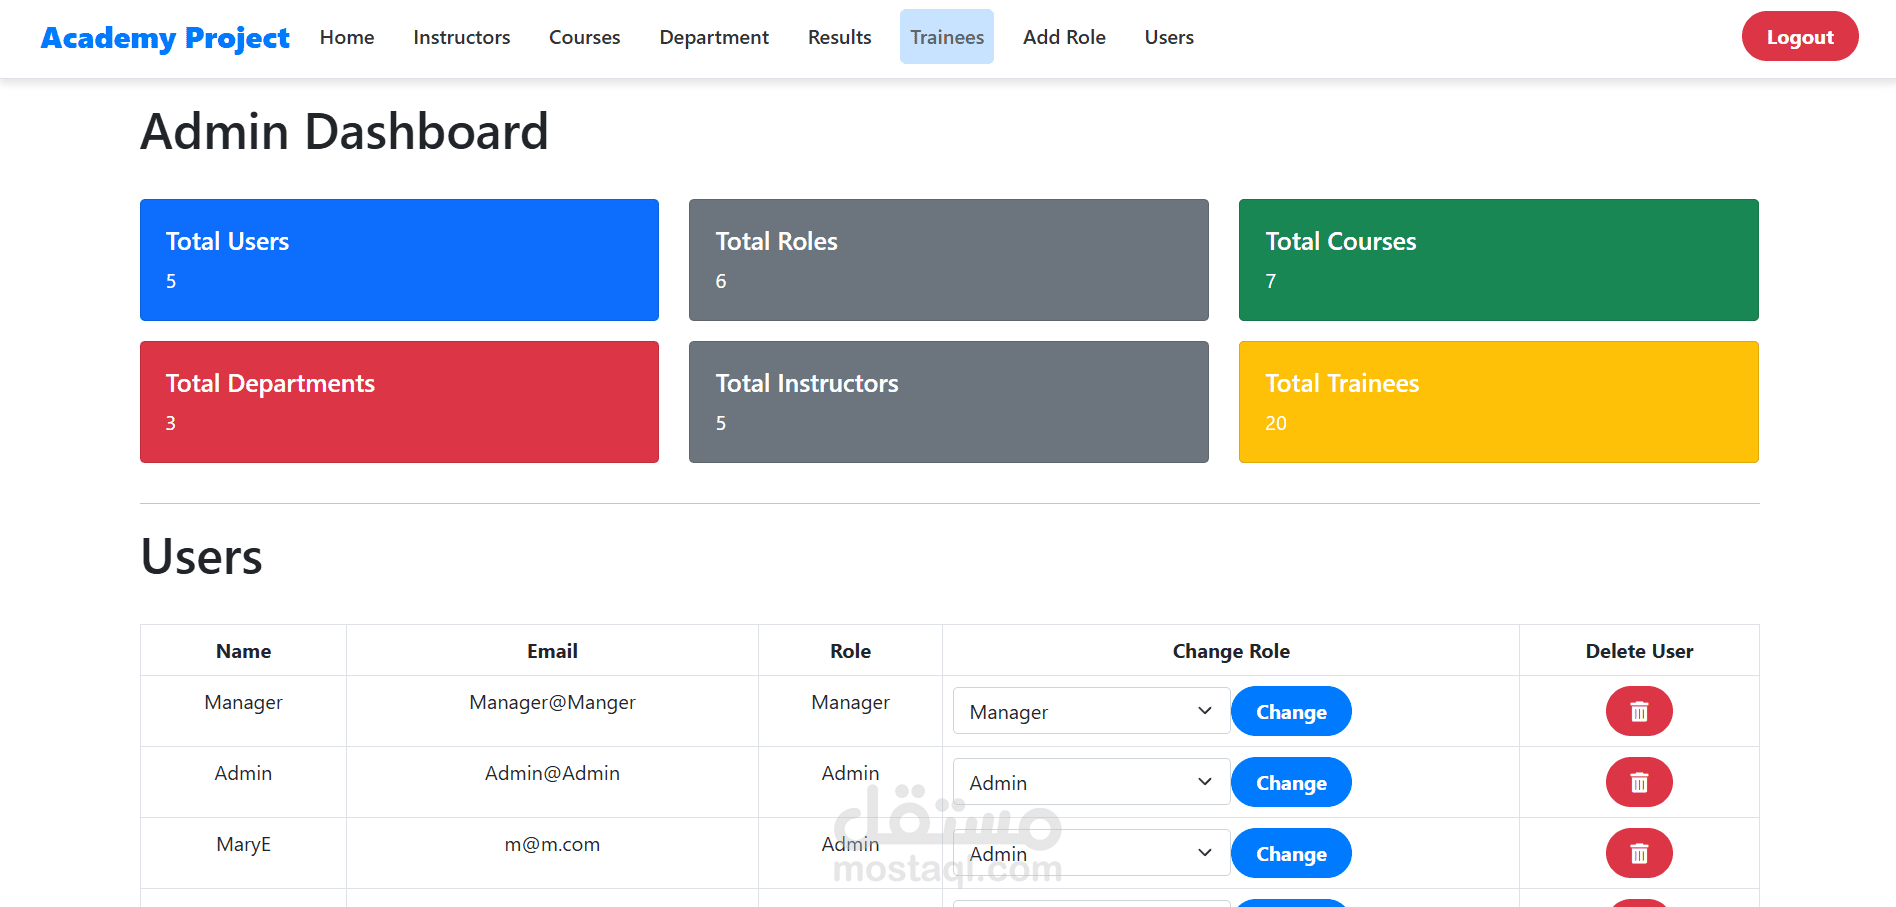1896x907 pixels.
Task: View the Results page
Action: 839,37
